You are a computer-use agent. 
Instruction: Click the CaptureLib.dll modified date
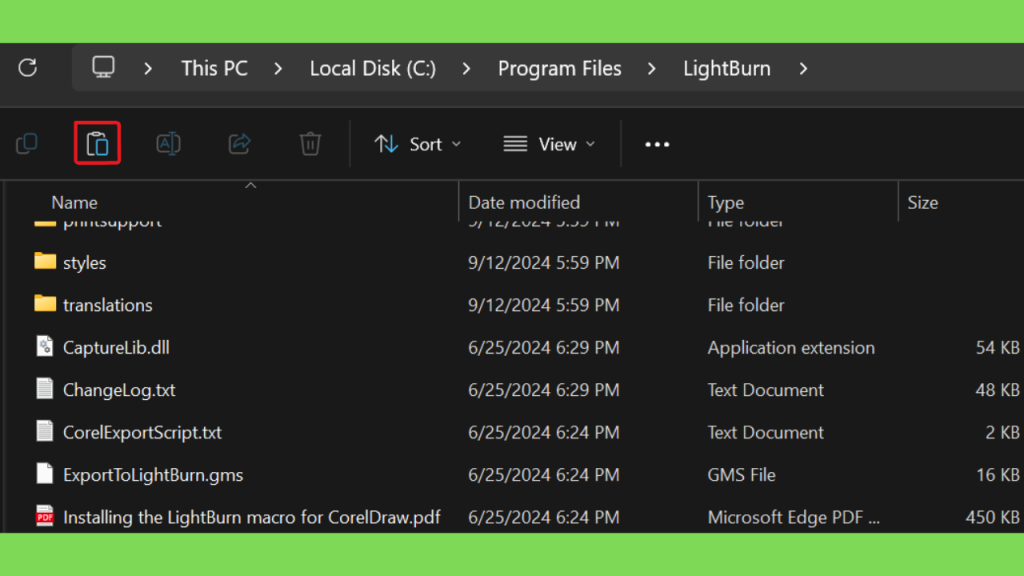543,347
